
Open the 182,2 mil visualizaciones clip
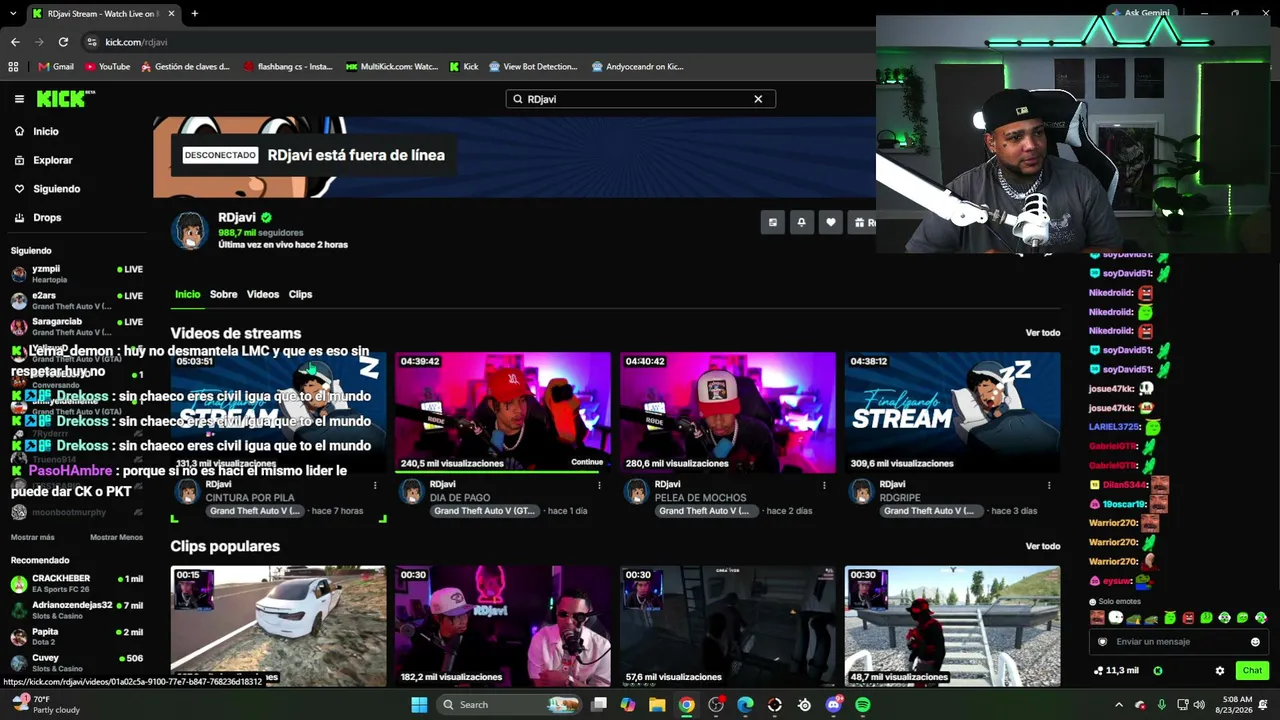503,626
